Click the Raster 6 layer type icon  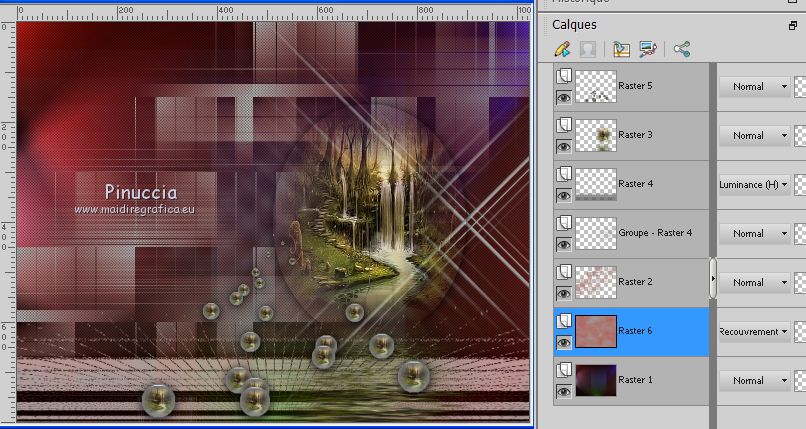click(564, 321)
